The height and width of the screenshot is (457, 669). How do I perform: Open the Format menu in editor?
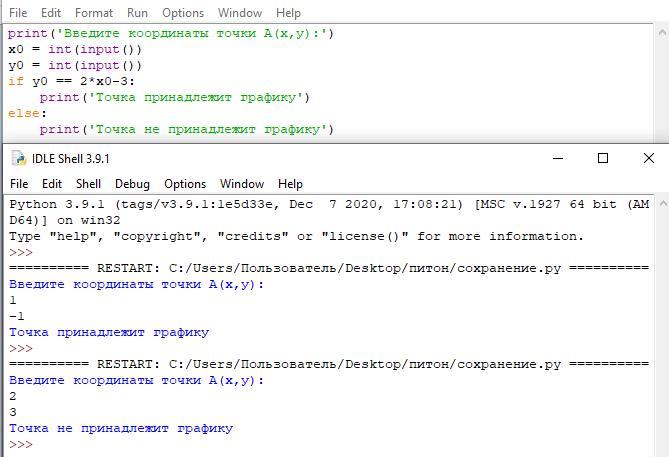pos(94,13)
